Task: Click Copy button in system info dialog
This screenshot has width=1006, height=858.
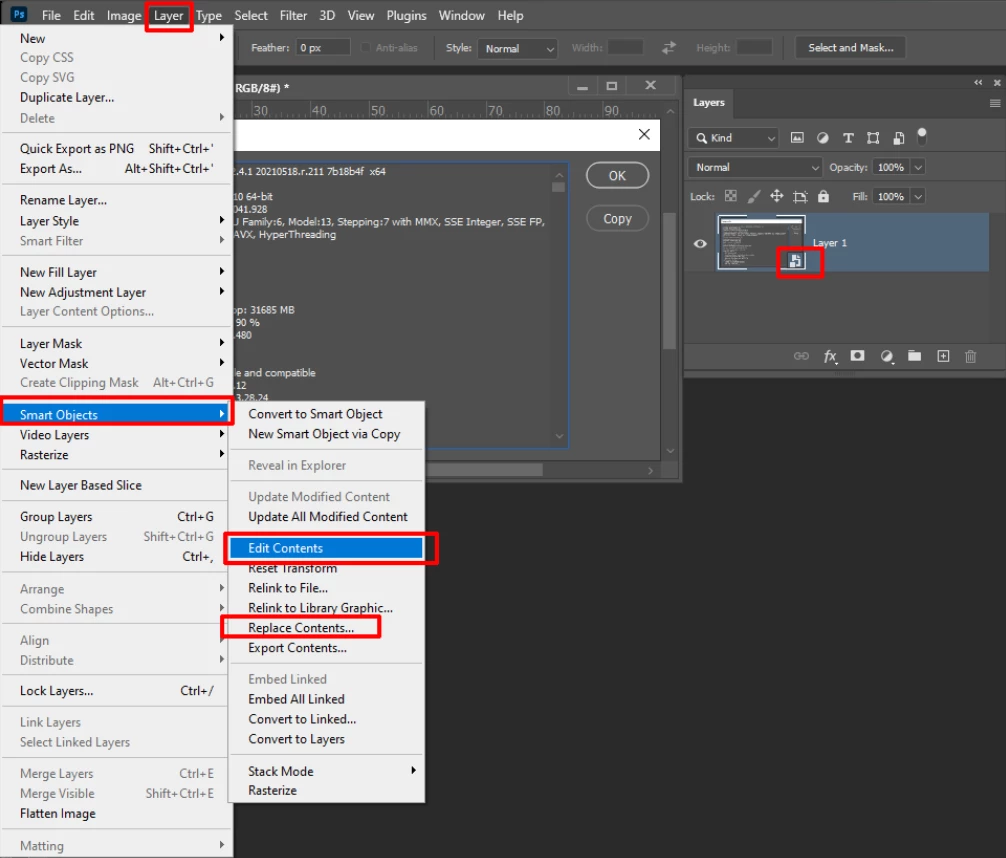Action: pos(617,219)
